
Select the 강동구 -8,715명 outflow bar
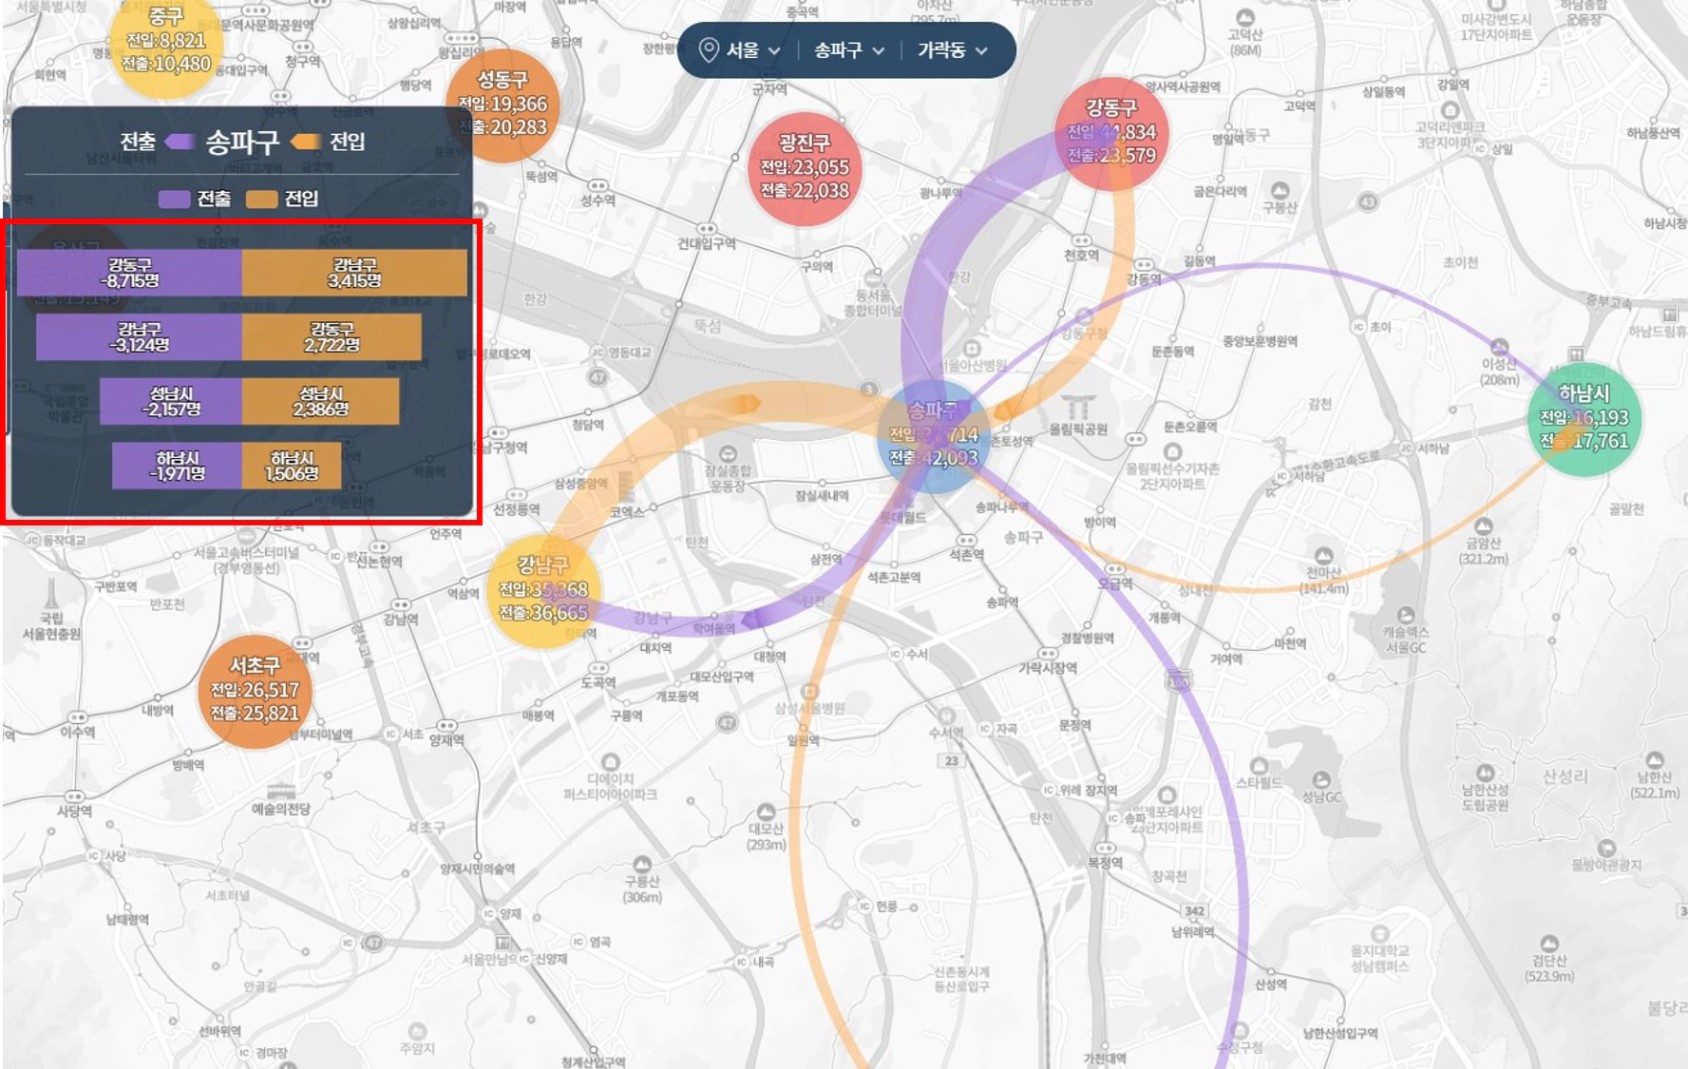129,272
